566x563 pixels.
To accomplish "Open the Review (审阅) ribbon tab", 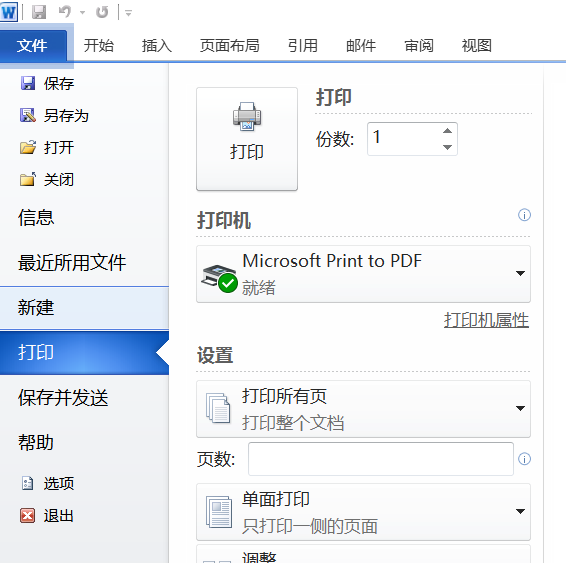I will point(419,45).
